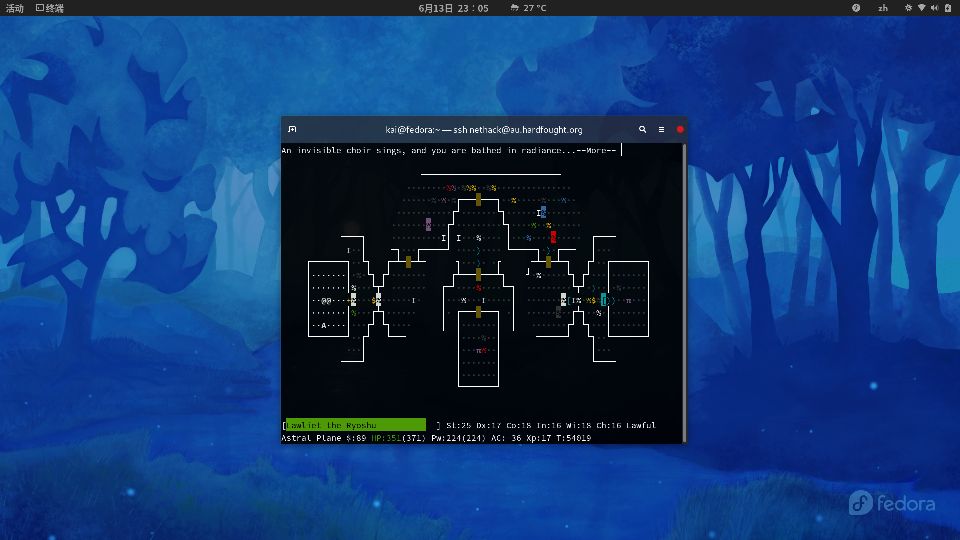This screenshot has width=960, height=540.
Task: Click the red highlighted tile on the map
Action: pyautogui.click(x=553, y=237)
